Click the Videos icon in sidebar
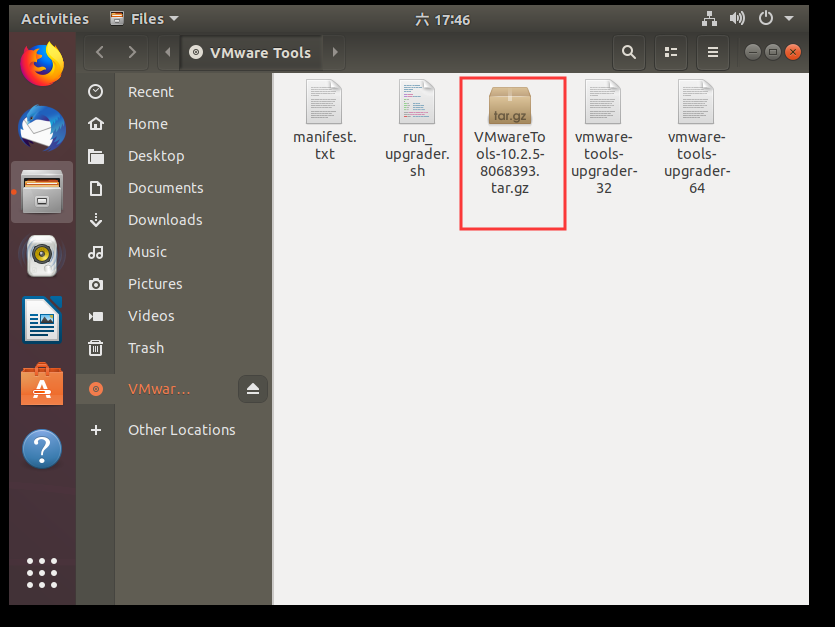835x627 pixels. pos(96,316)
